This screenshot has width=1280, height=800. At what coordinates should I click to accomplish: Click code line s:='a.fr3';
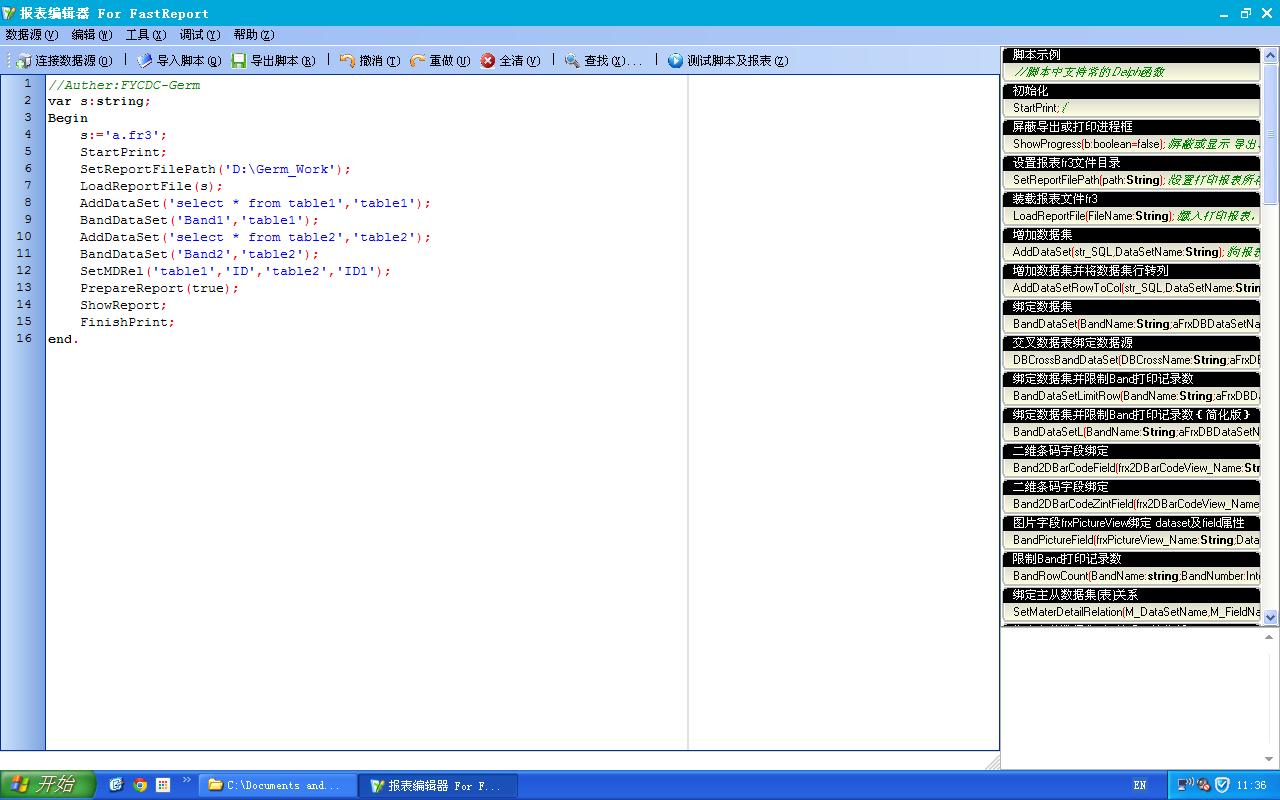[124, 135]
